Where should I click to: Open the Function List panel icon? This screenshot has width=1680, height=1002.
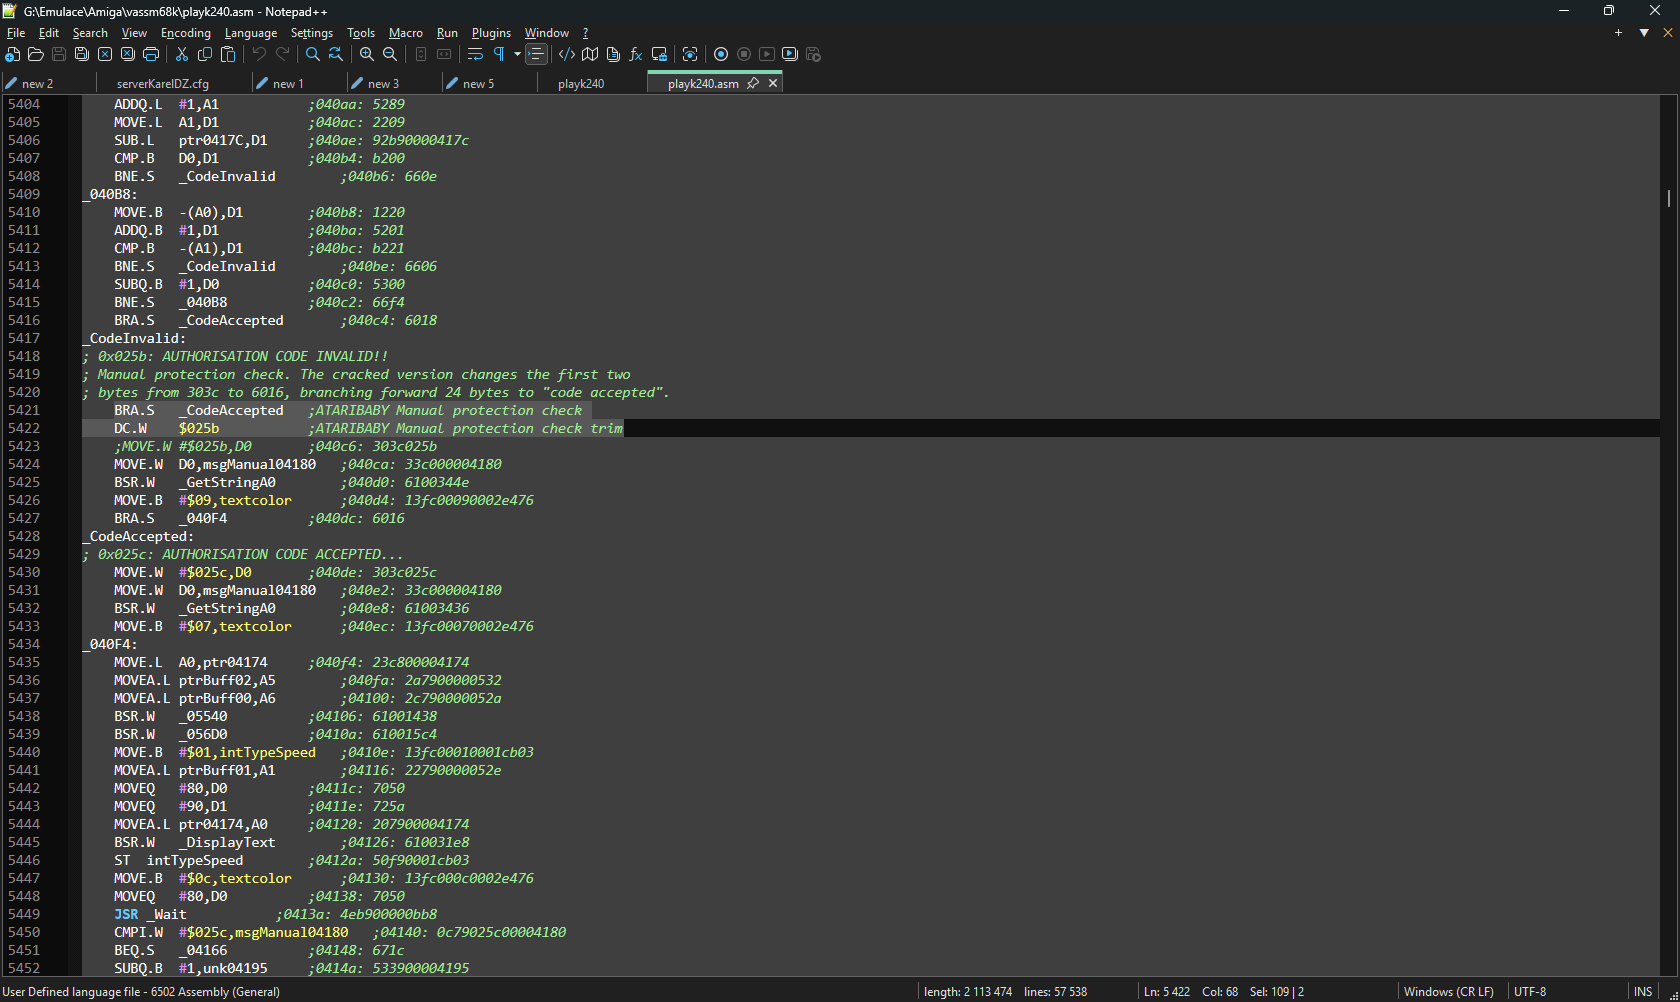636,54
